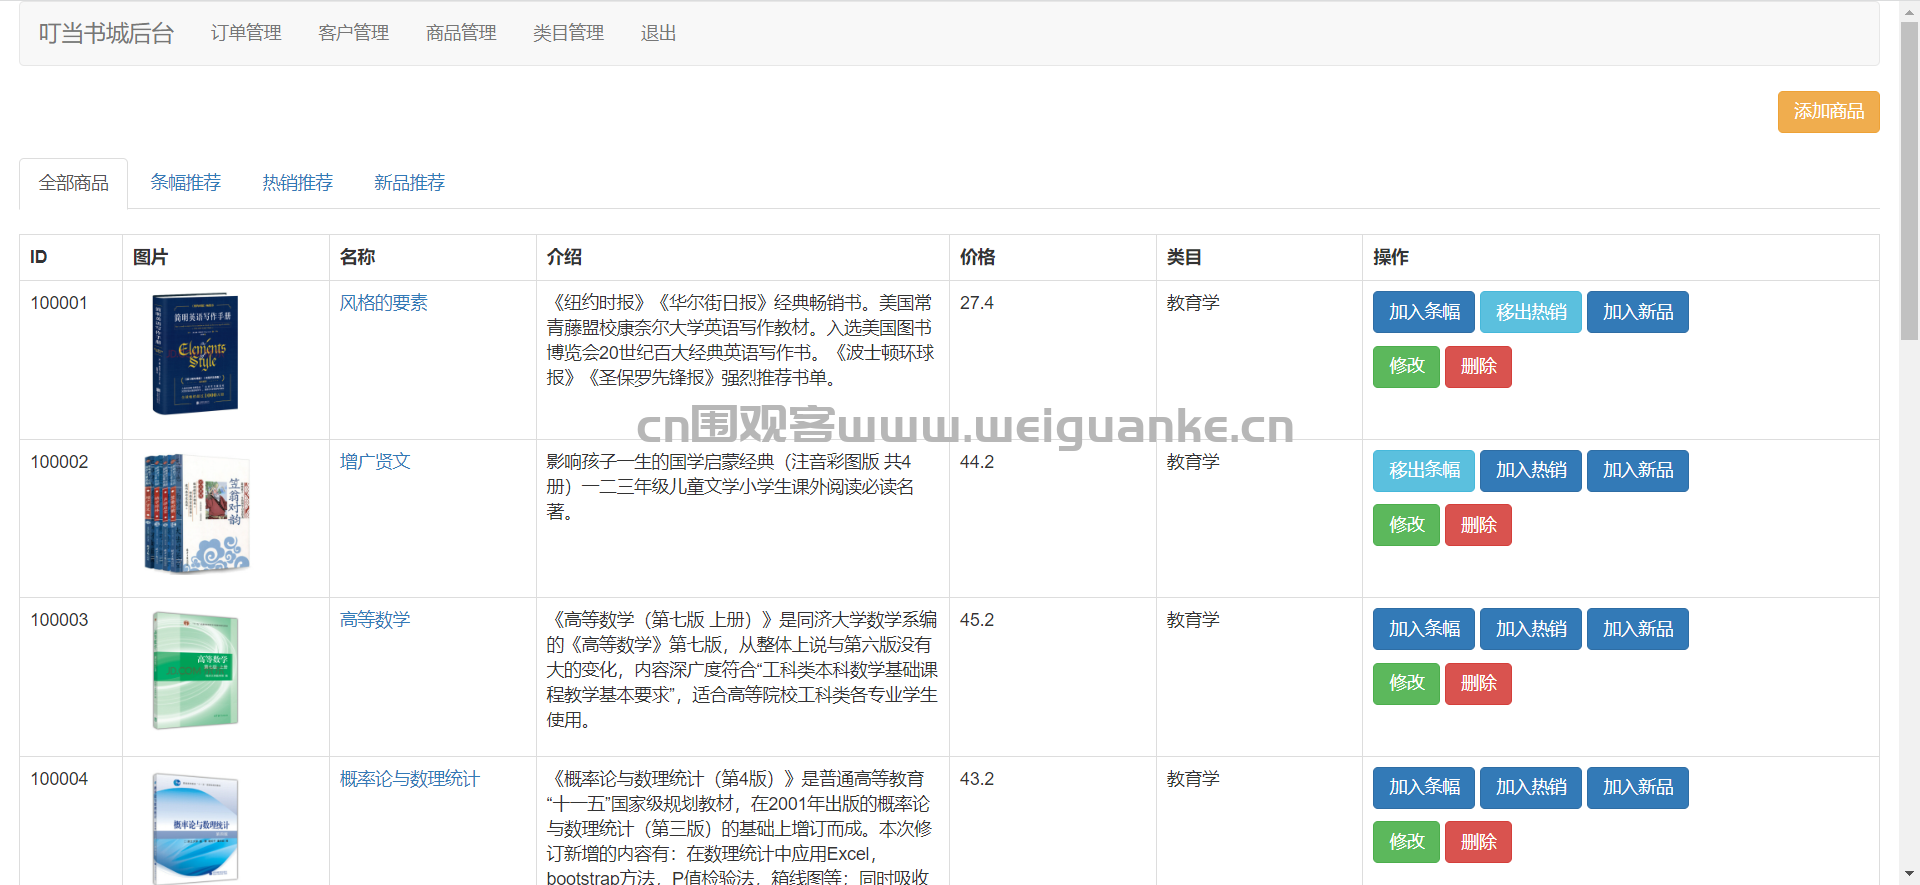Image resolution: width=1920 pixels, height=885 pixels.
Task: Open the 高等数学 product link
Action: (x=375, y=620)
